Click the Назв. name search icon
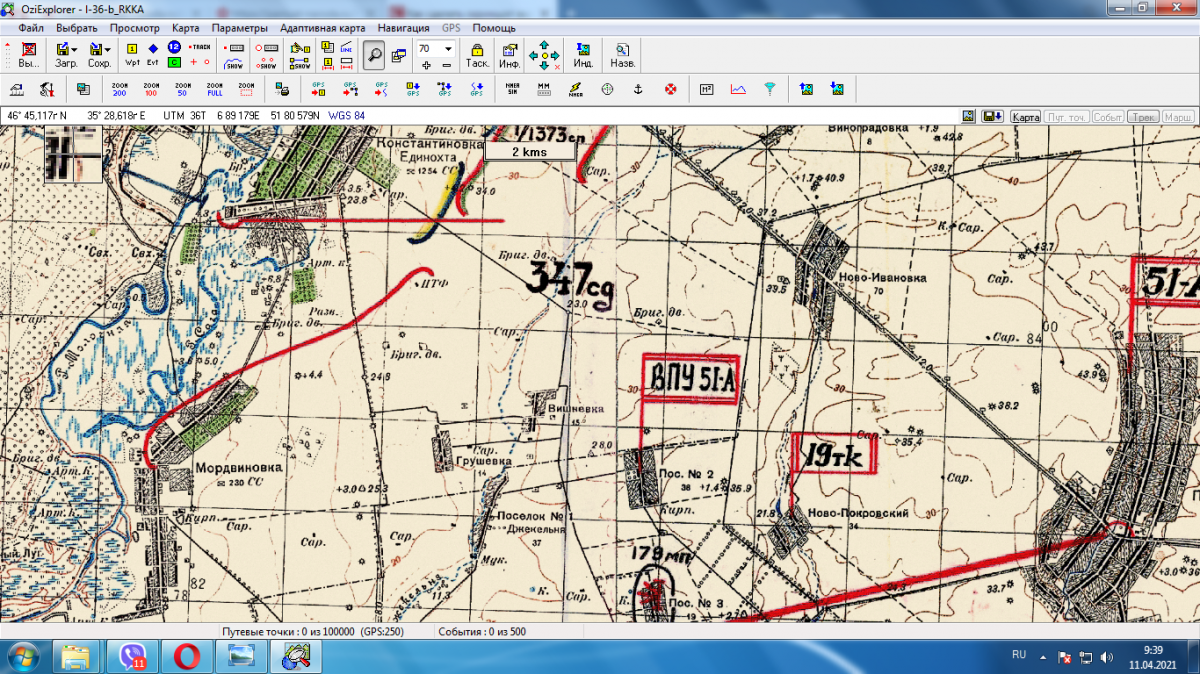The height and width of the screenshot is (674, 1200). (x=622, y=54)
